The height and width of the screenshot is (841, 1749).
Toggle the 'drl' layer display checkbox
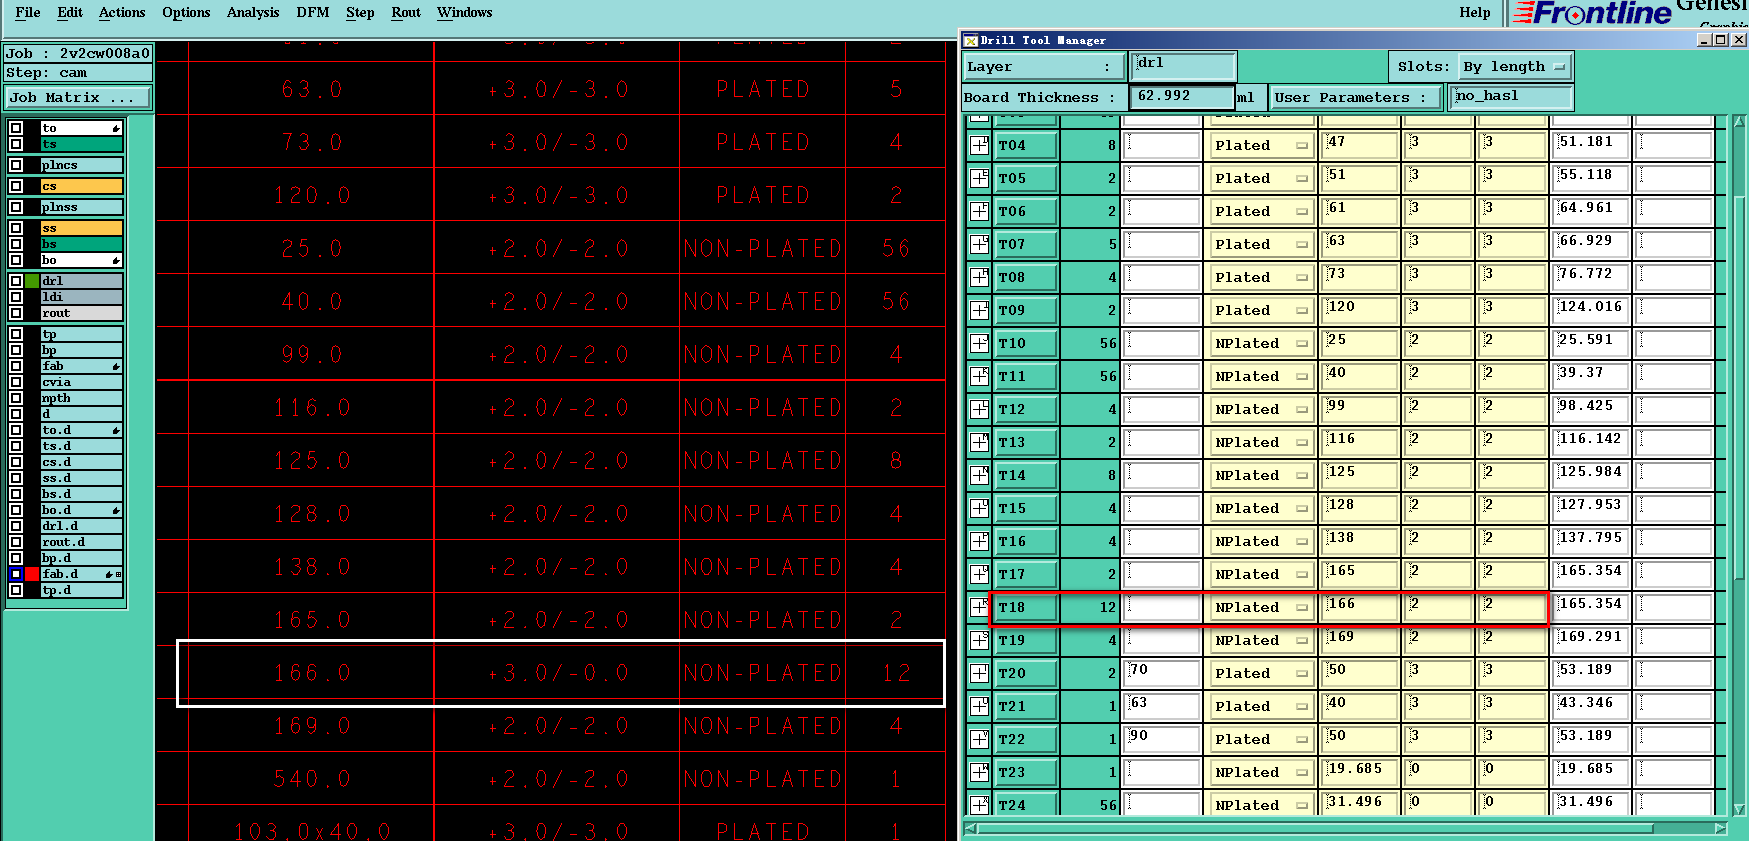click(16, 281)
